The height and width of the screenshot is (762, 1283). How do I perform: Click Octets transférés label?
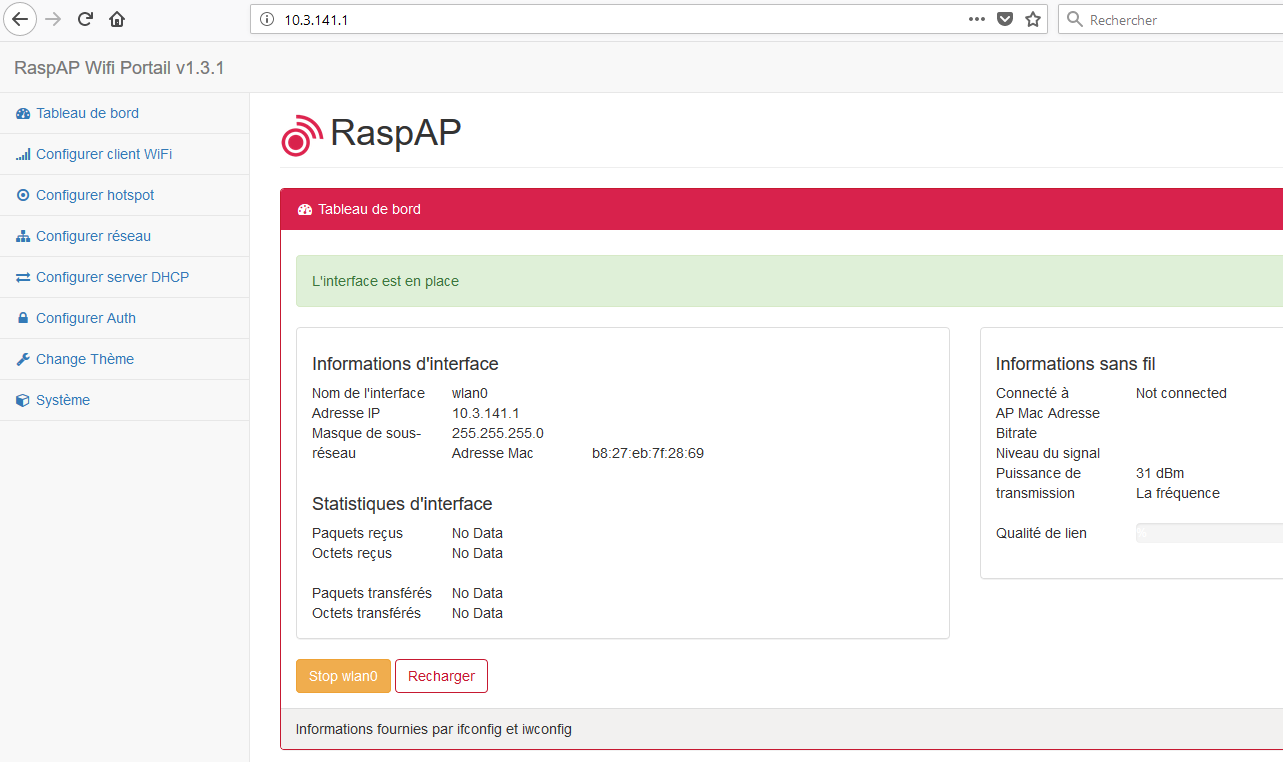click(366, 613)
